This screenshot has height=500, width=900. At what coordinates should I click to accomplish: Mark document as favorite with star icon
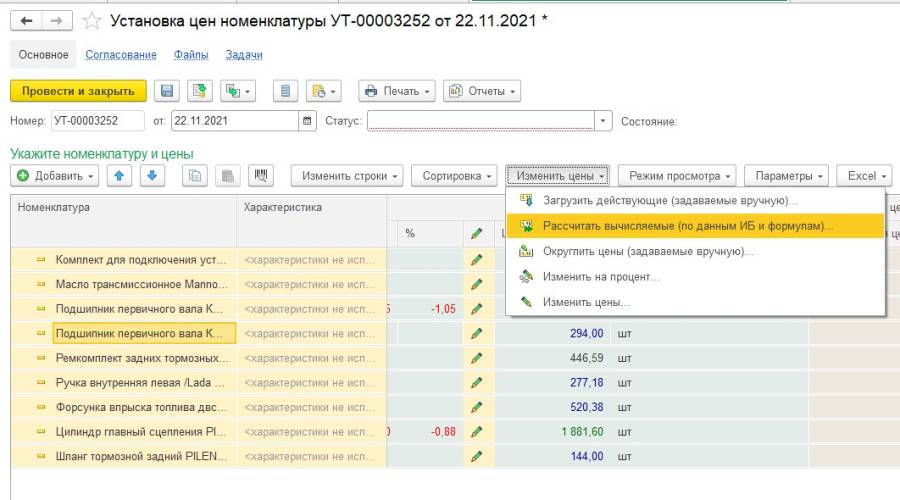(92, 21)
